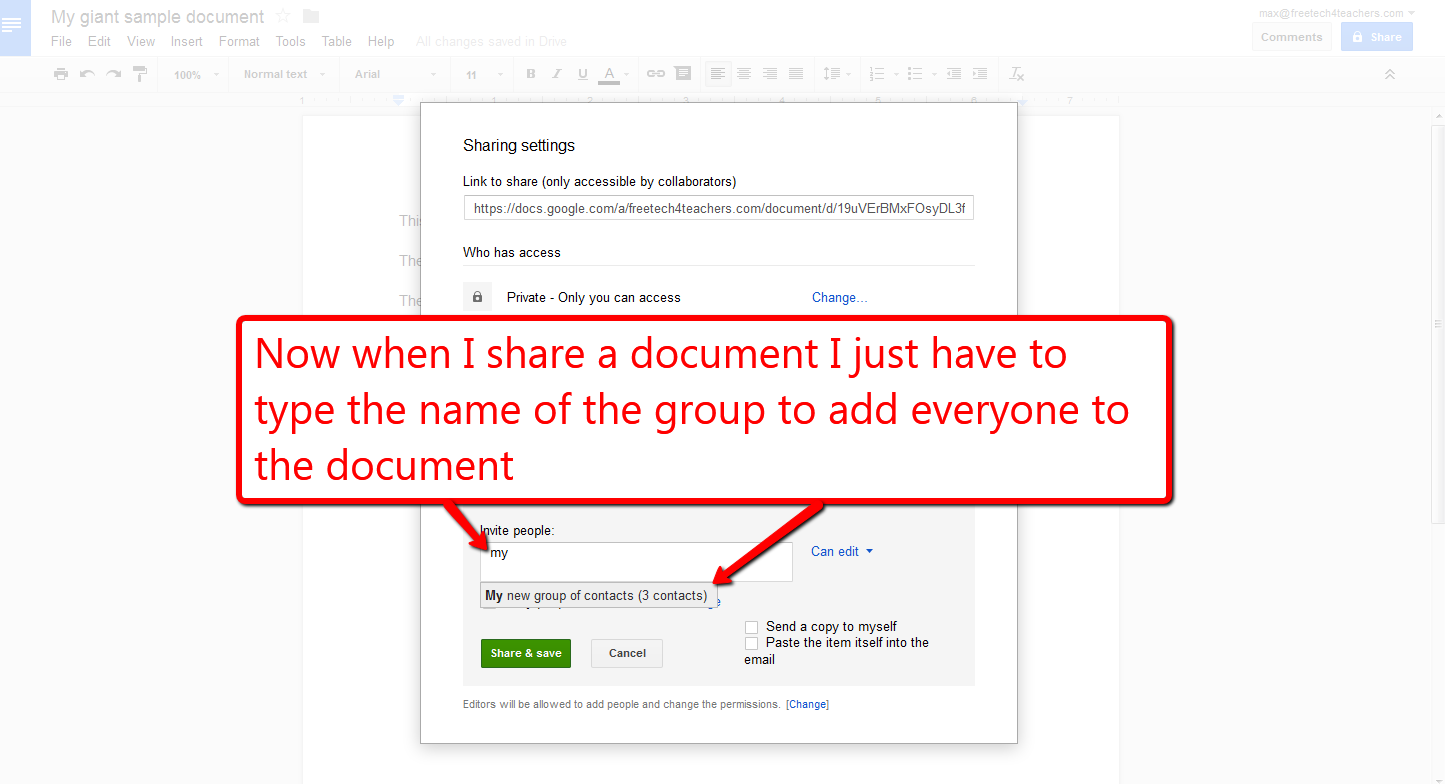Open the File menu
The width and height of the screenshot is (1445, 784).
click(61, 41)
